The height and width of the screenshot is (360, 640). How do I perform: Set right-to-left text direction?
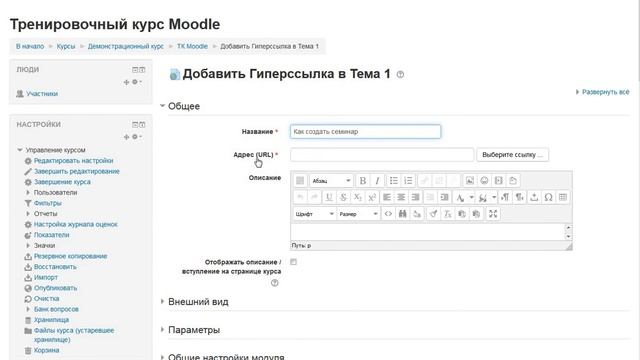click(519, 197)
